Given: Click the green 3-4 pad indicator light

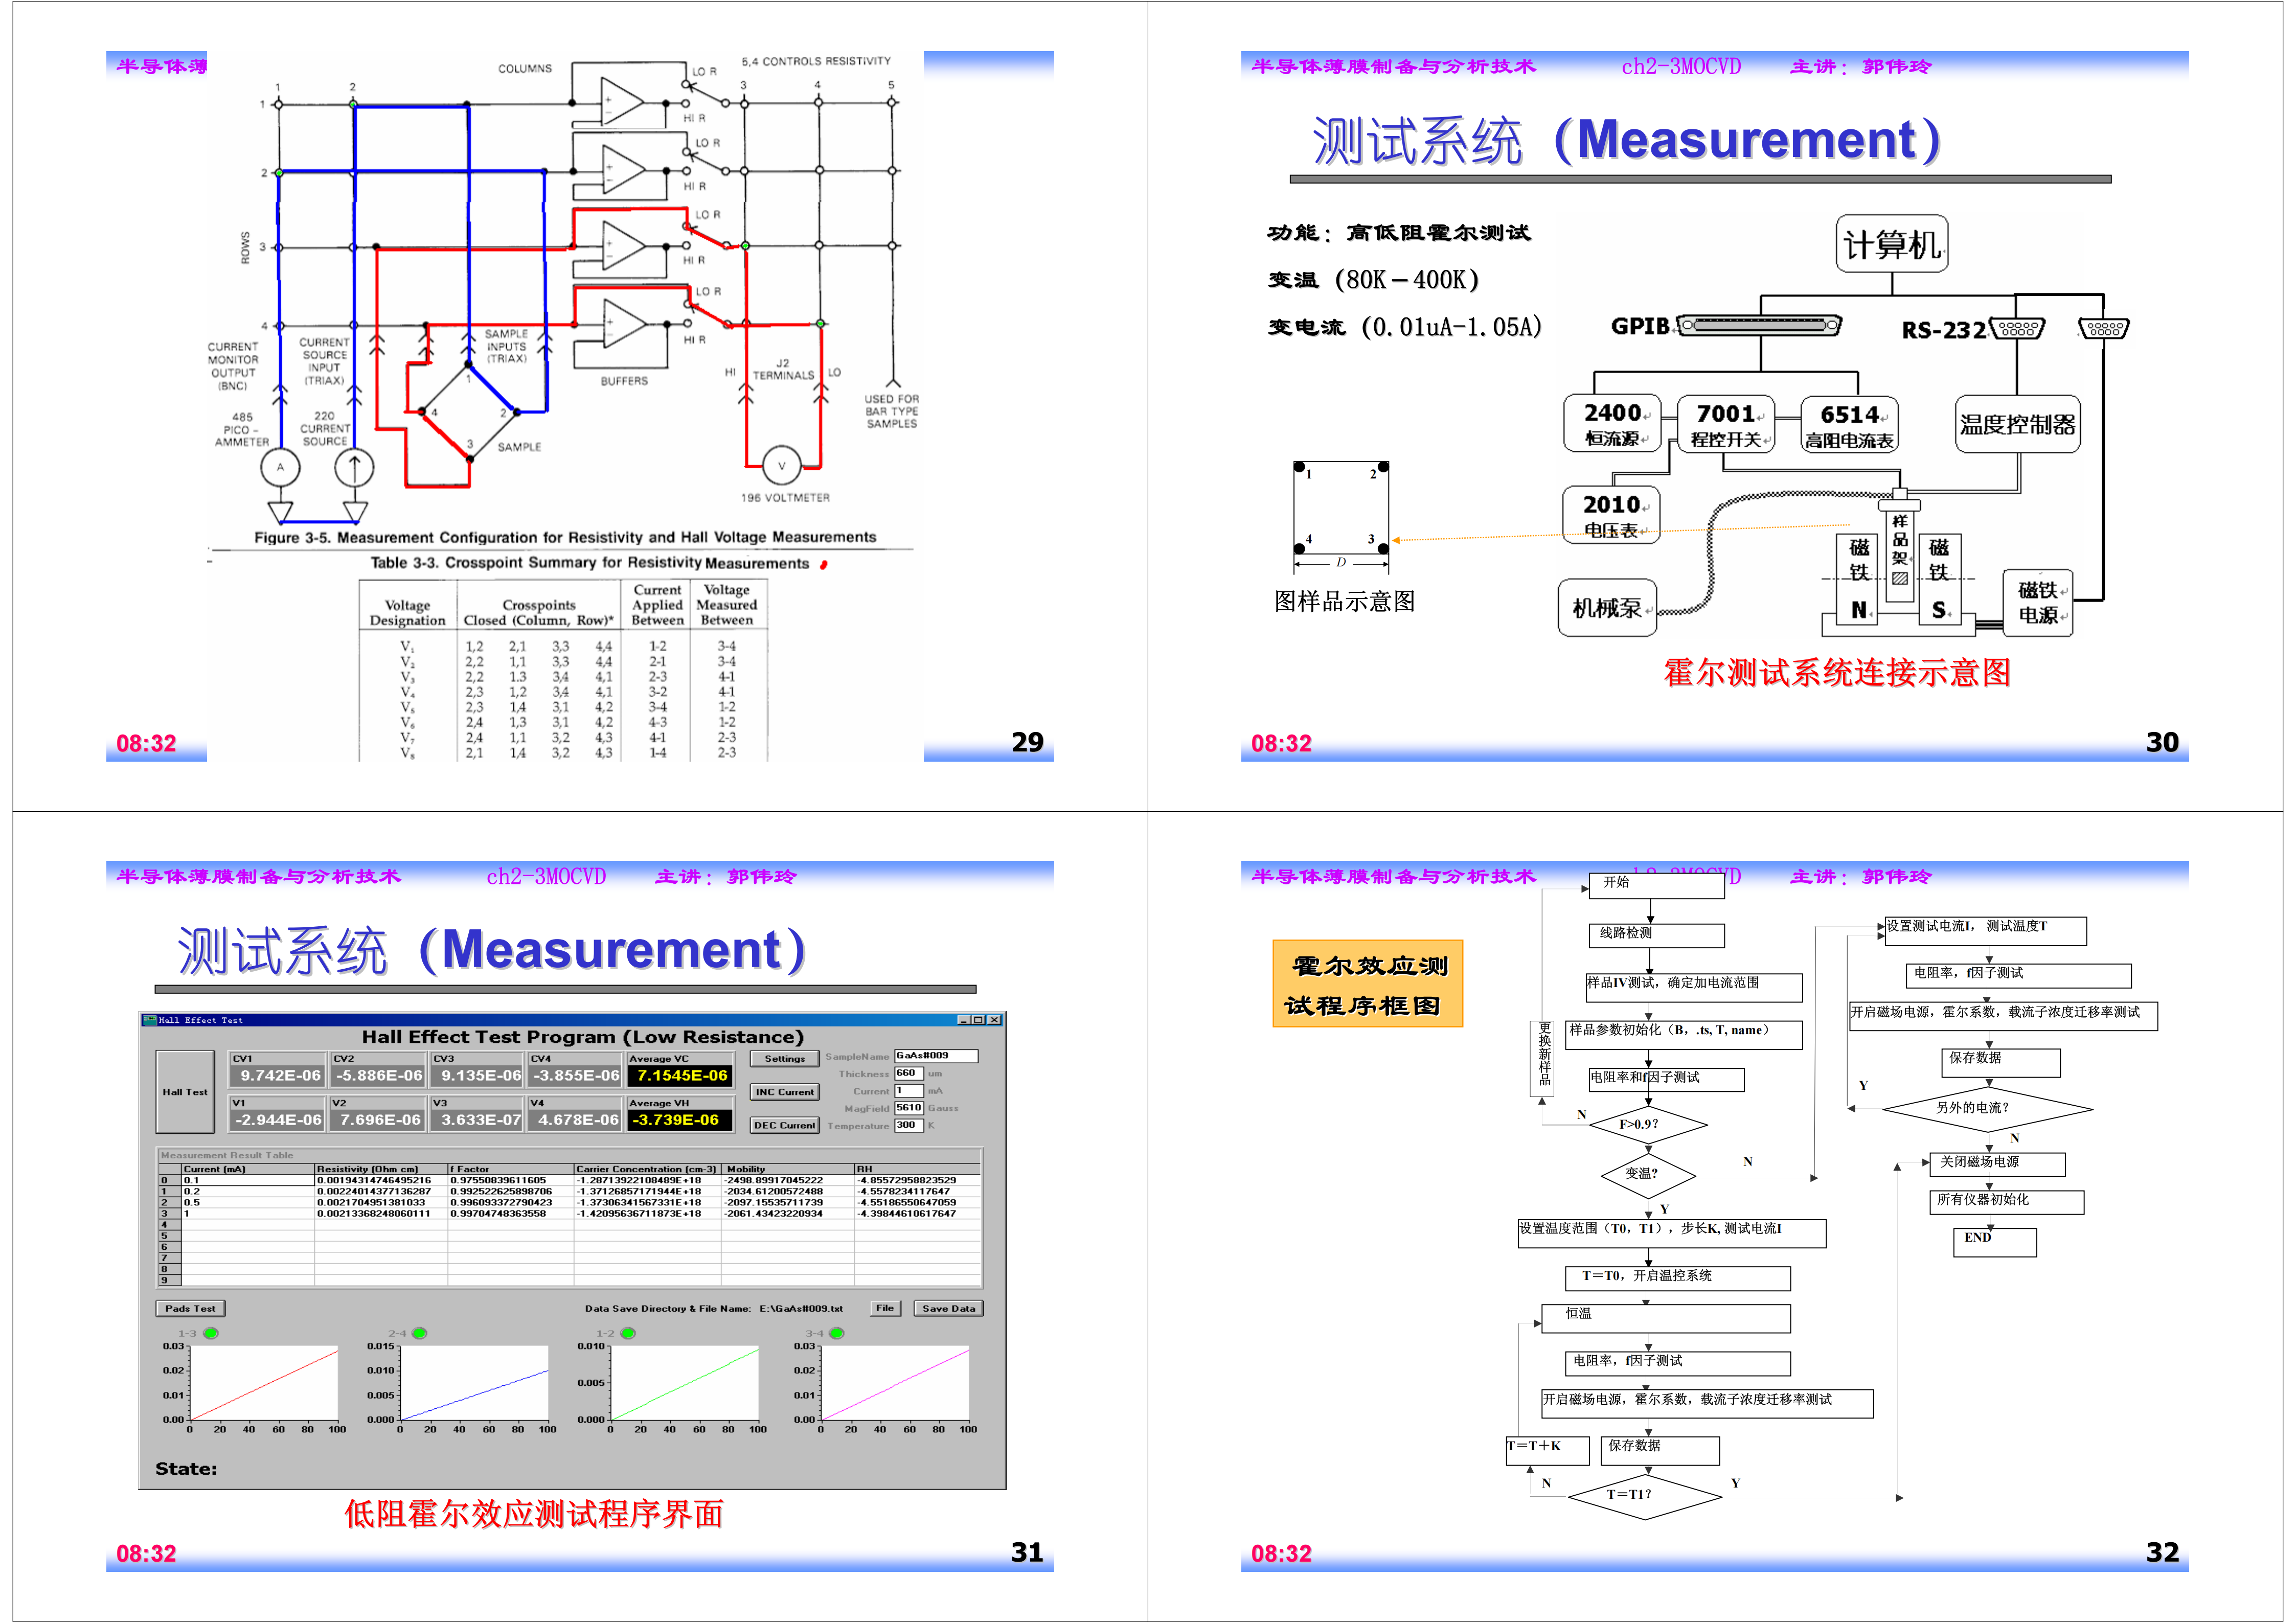Looking at the screenshot, I should [837, 1333].
